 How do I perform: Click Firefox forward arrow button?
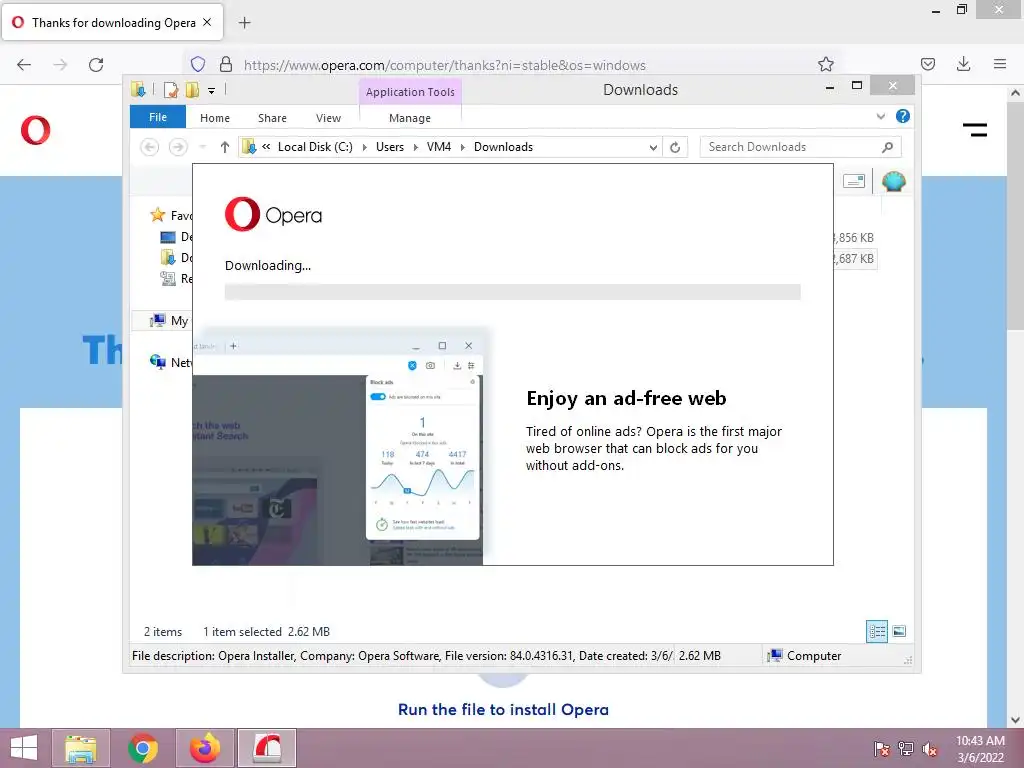coord(60,65)
